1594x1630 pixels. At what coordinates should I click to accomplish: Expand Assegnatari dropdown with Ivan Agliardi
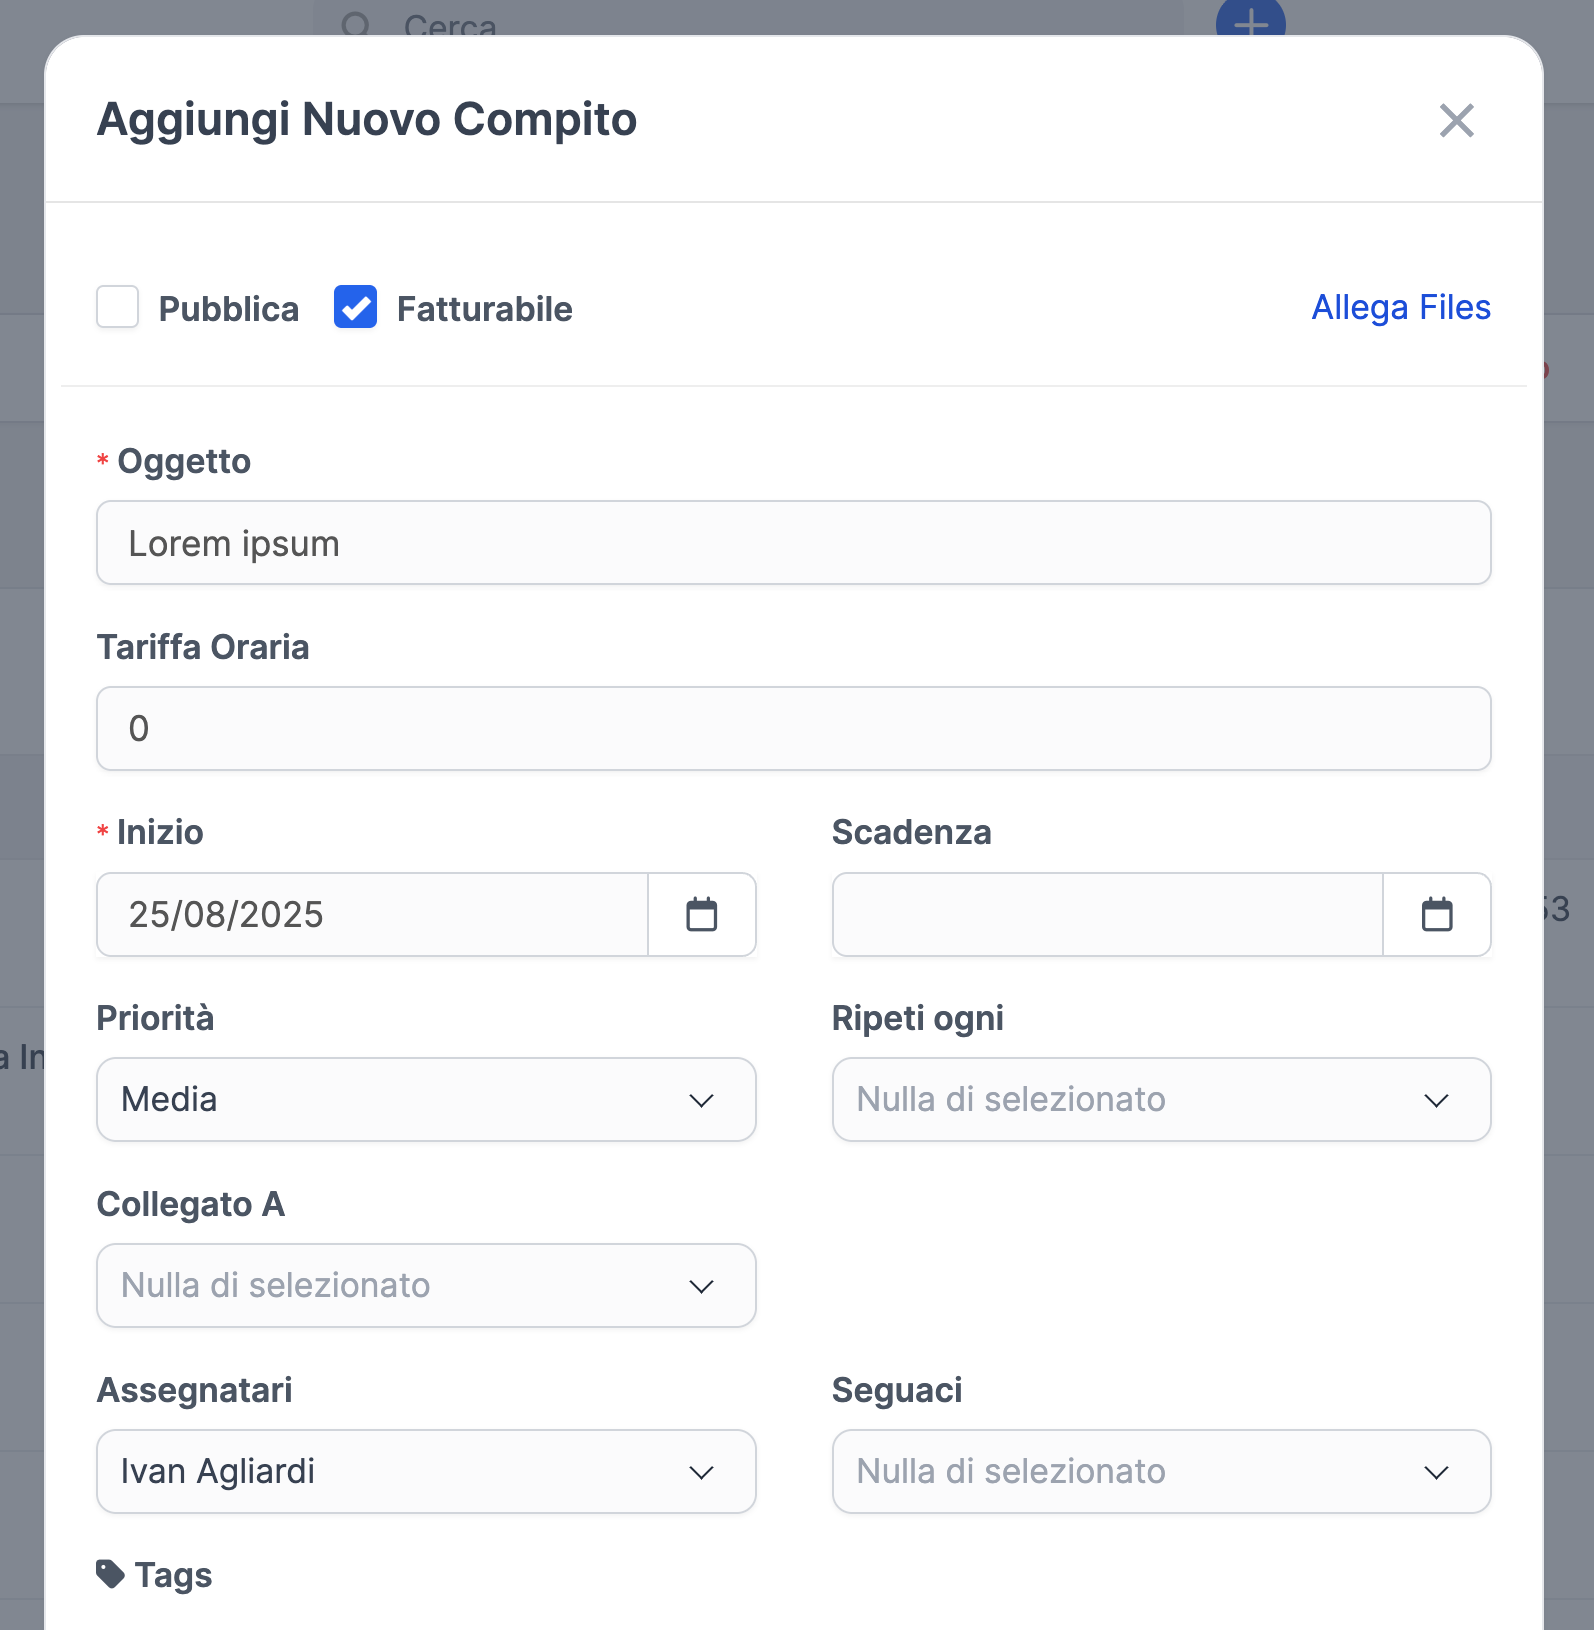(x=426, y=1472)
